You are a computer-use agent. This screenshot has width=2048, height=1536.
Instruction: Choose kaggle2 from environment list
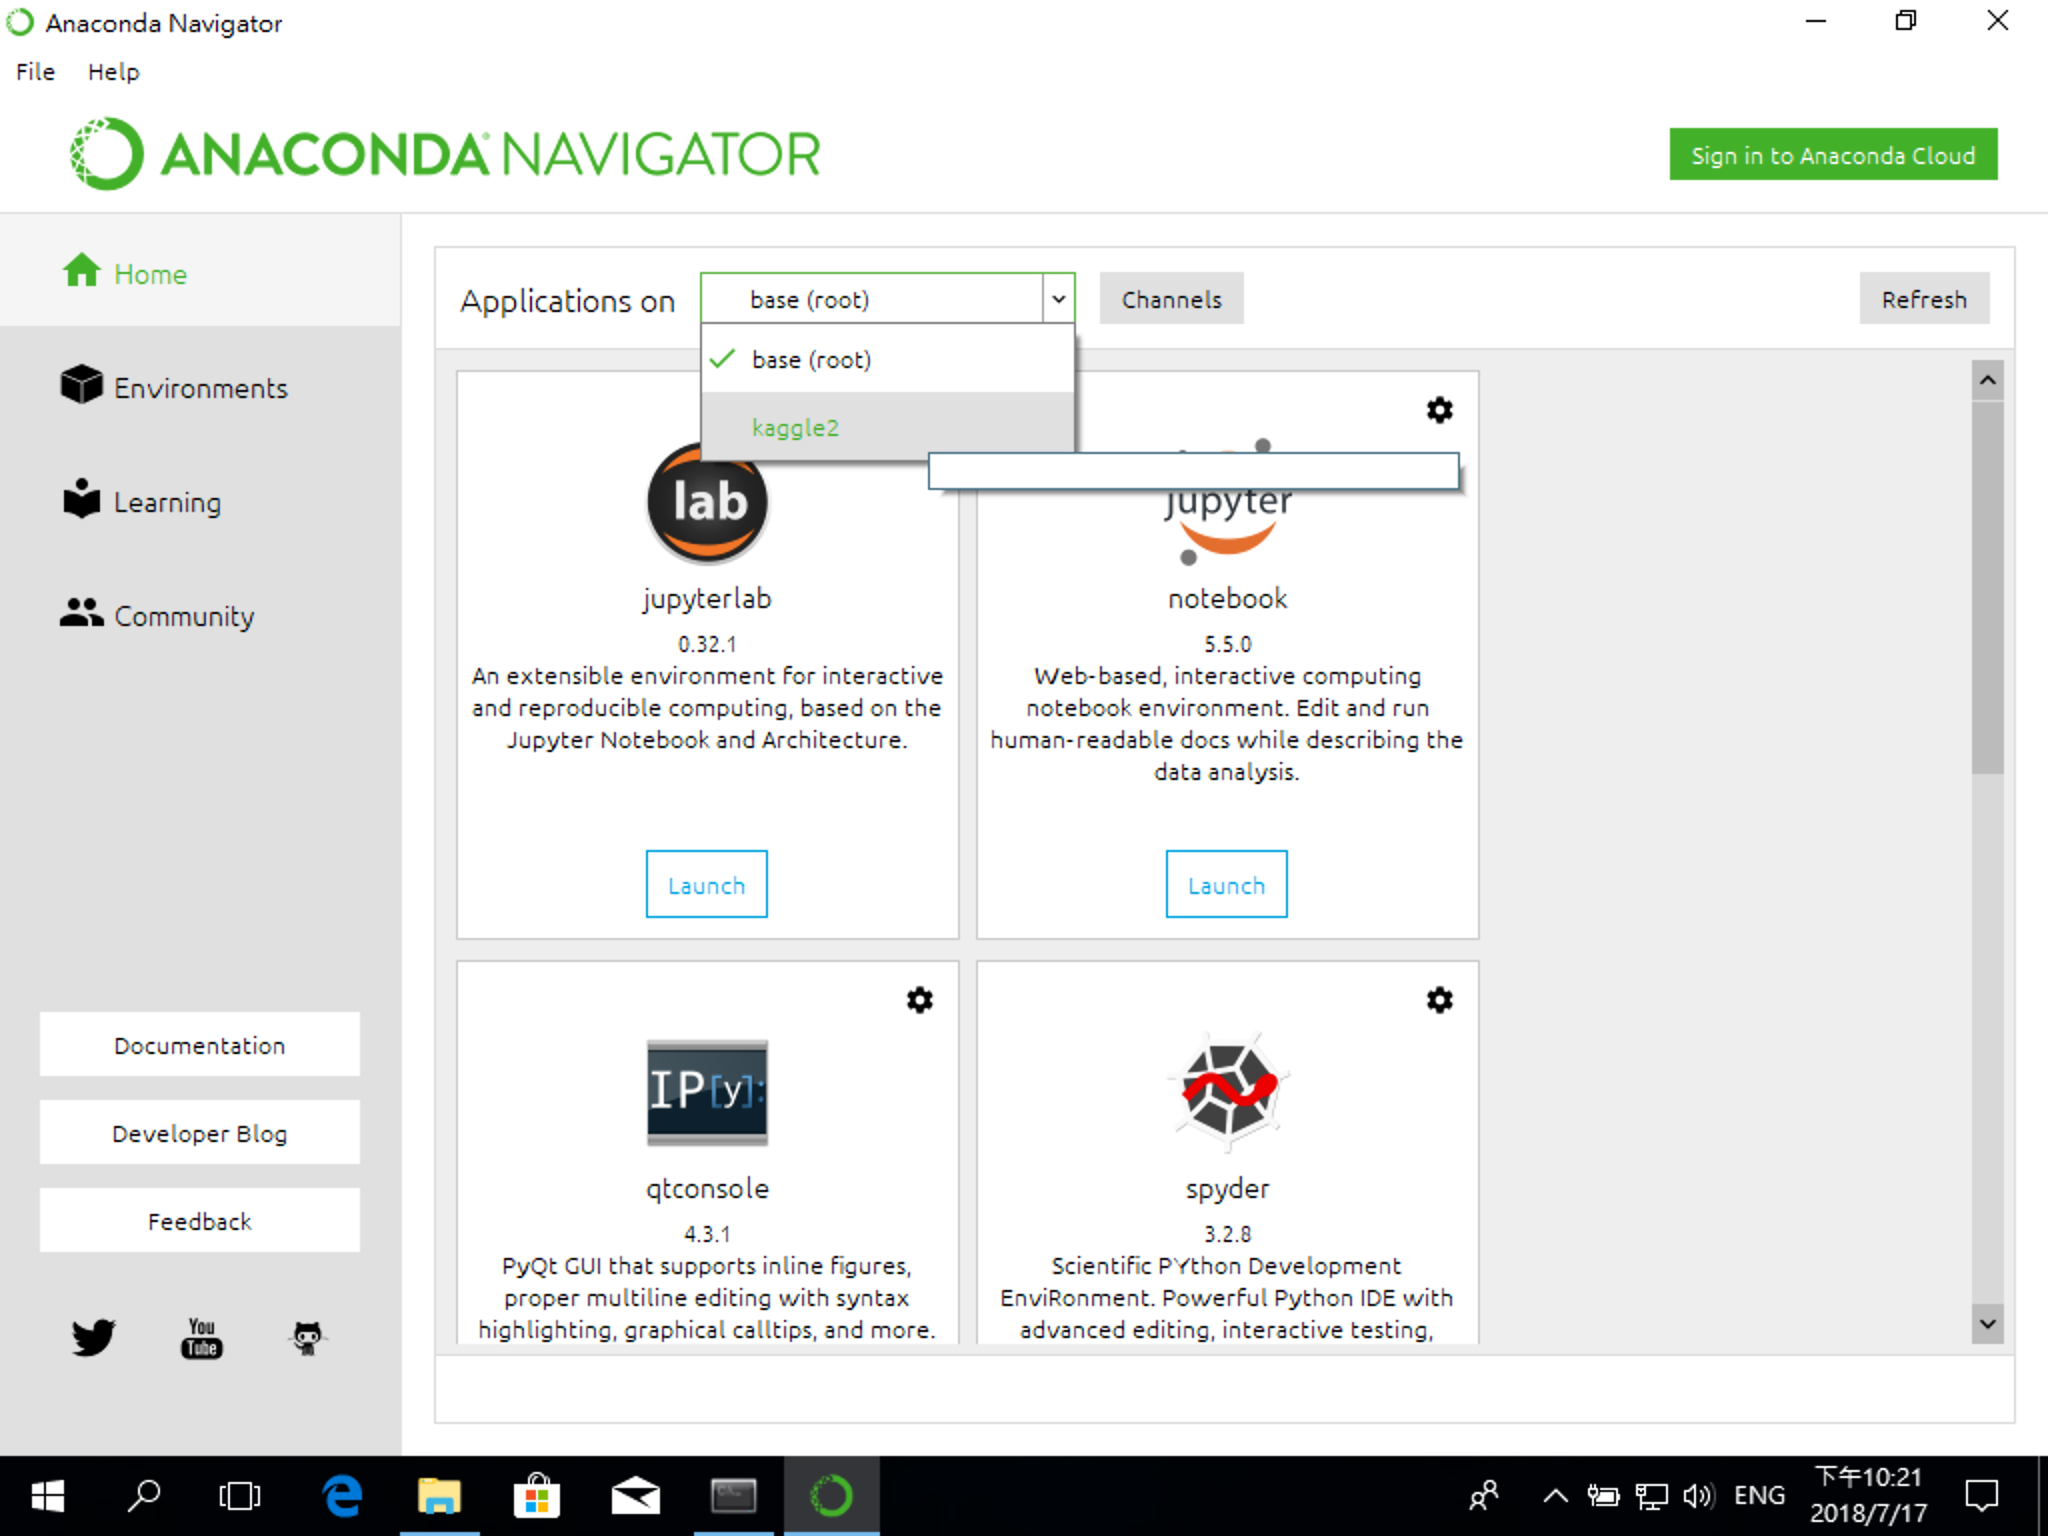795,428
